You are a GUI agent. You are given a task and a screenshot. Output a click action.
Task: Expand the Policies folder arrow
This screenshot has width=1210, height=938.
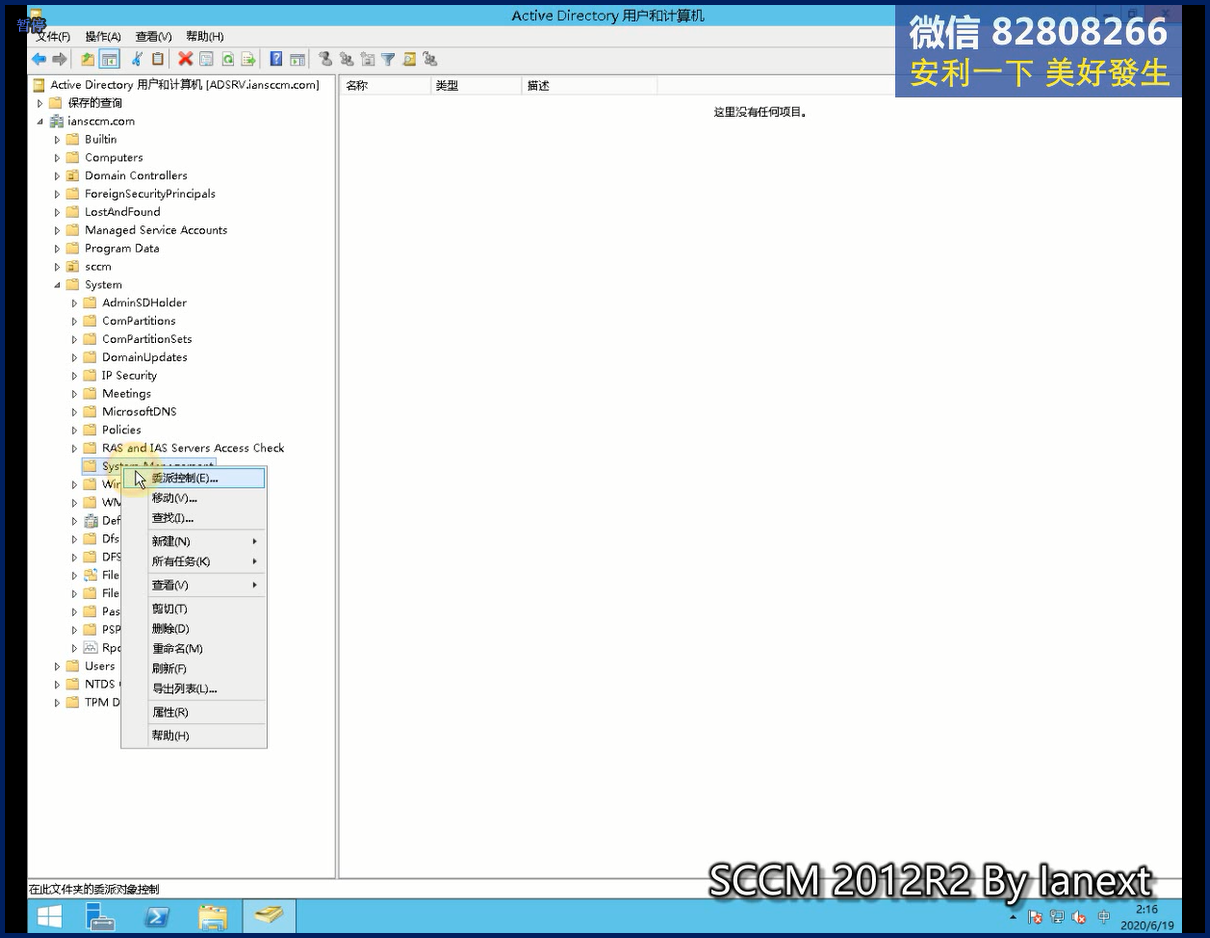(74, 430)
